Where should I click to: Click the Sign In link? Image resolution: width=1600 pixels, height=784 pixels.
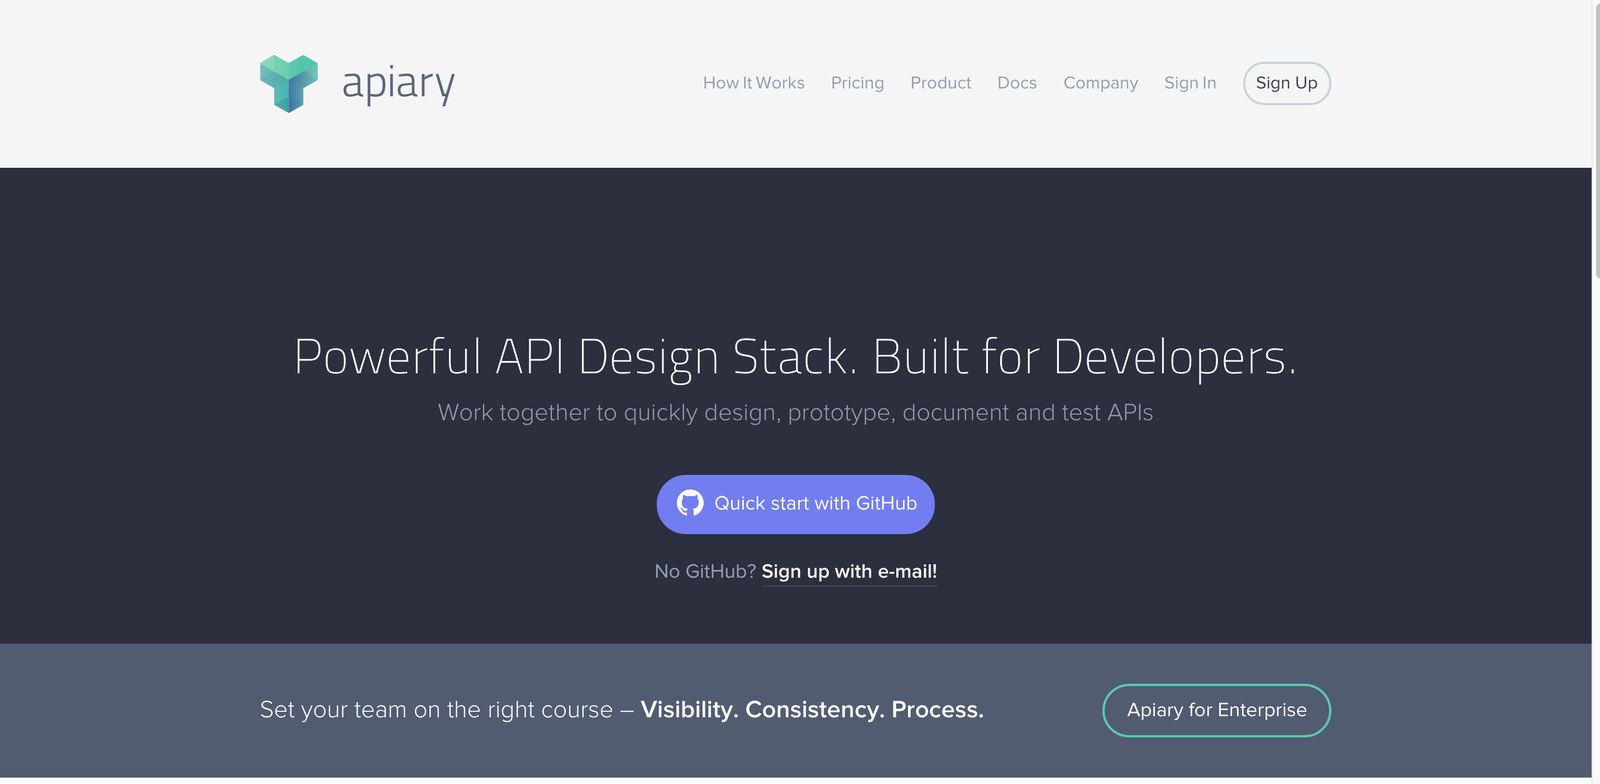click(x=1190, y=83)
